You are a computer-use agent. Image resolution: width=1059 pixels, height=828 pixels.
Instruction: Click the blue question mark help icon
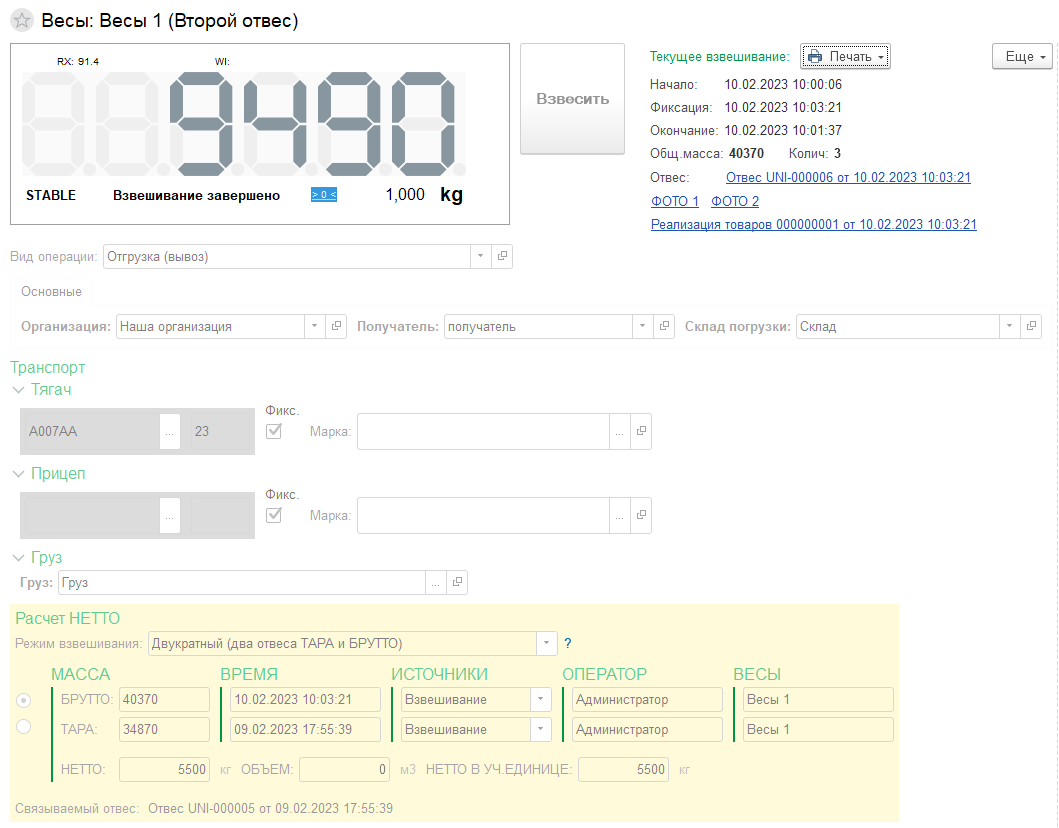click(568, 643)
